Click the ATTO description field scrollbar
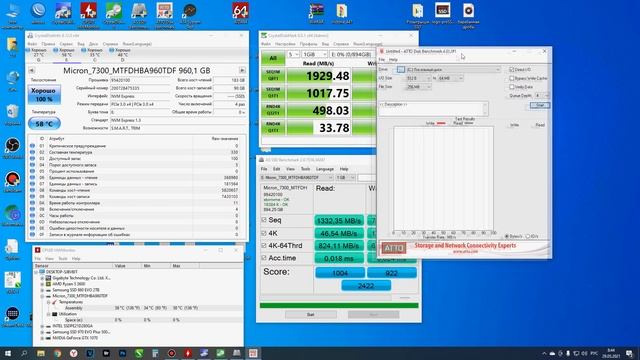Viewport: 640px width, 360px height. [x=485, y=109]
